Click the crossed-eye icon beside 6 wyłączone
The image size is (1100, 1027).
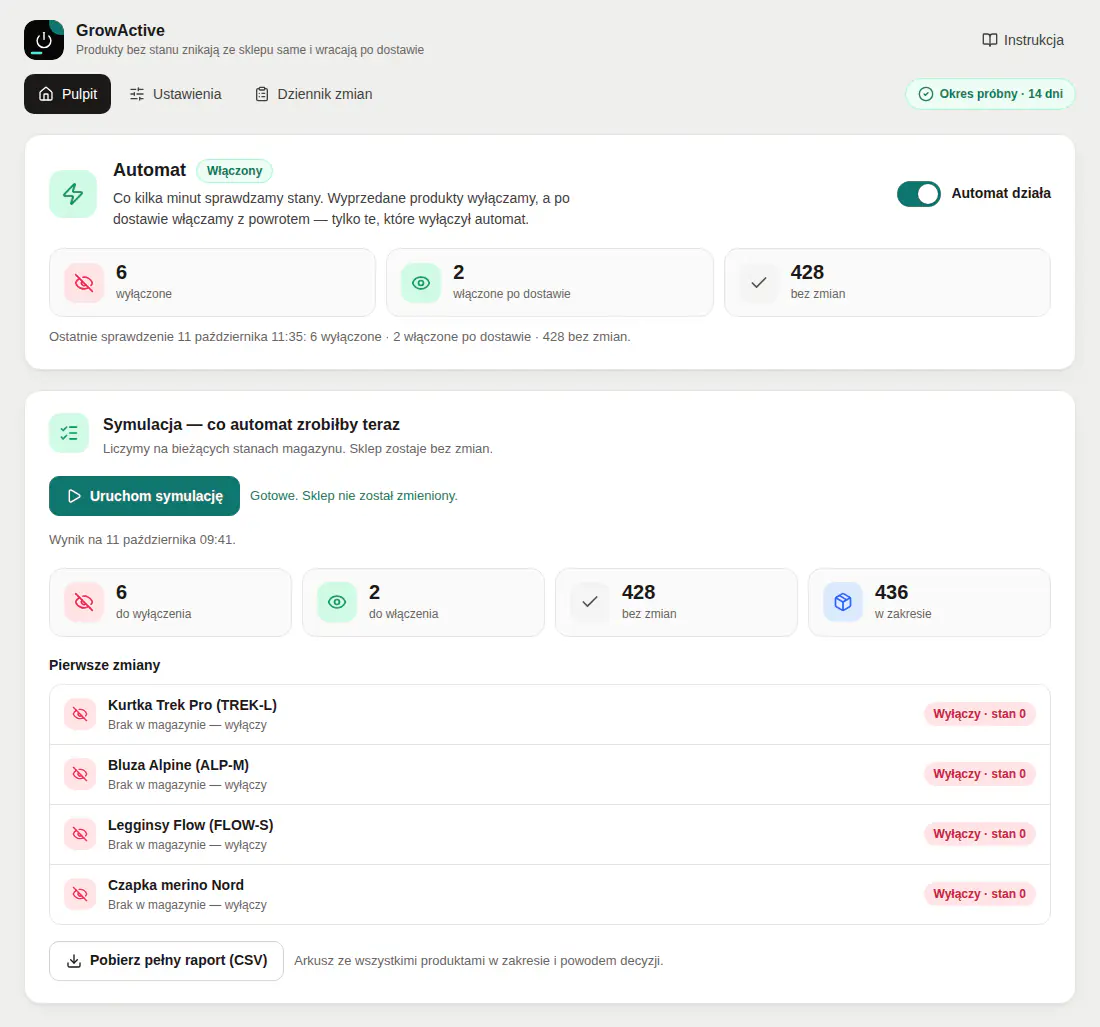pos(84,283)
